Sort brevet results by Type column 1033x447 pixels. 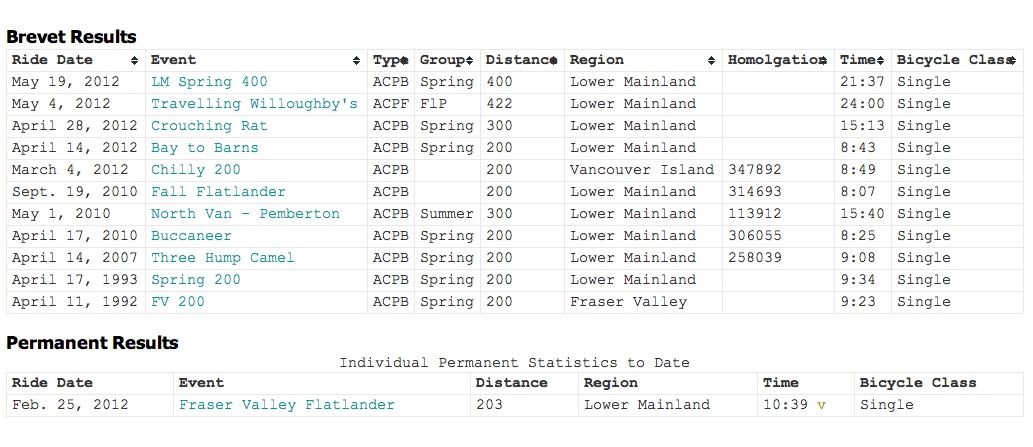click(404, 60)
